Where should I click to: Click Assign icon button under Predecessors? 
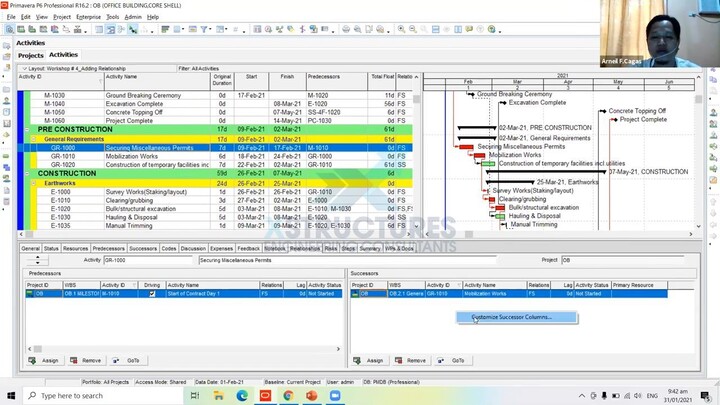pyautogui.click(x=32, y=360)
